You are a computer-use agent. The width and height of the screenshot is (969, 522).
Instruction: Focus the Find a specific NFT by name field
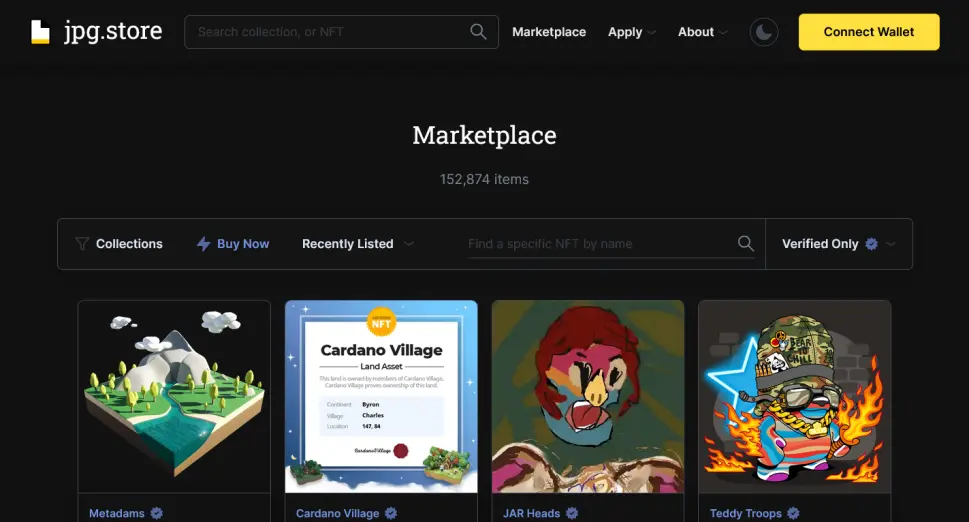611,244
